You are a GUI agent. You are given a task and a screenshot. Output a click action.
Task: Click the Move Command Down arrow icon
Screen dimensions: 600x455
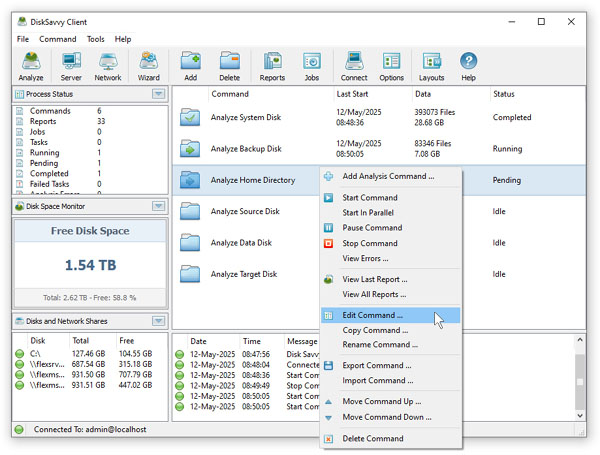point(328,417)
